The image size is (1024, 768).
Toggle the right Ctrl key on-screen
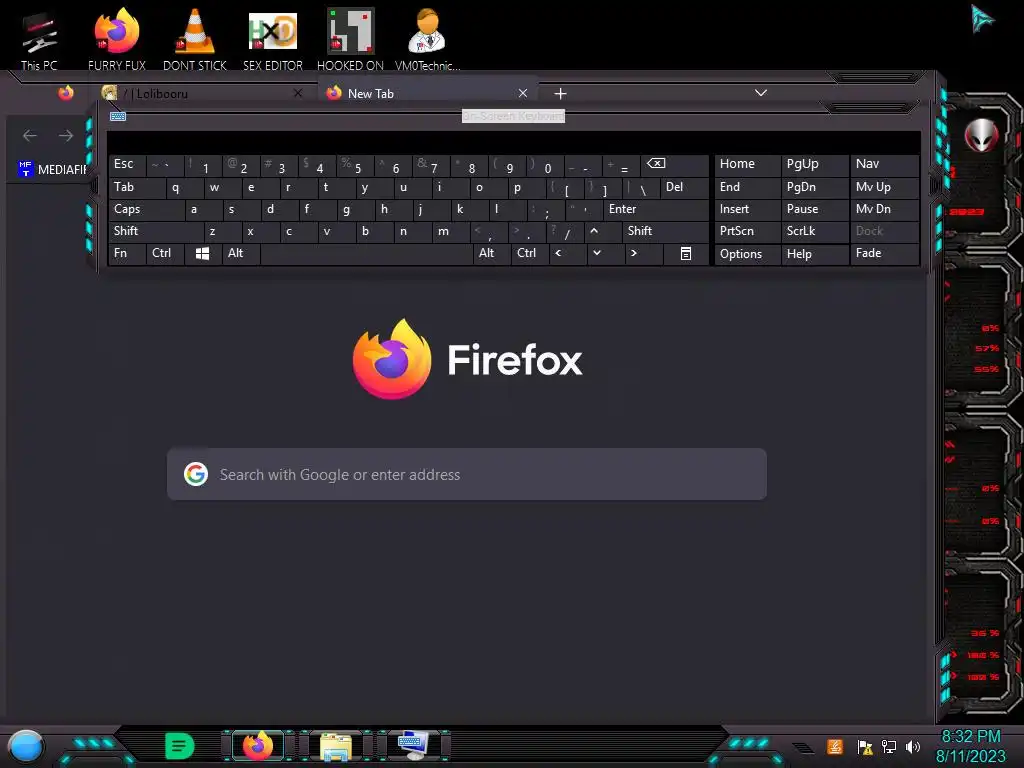(x=530, y=253)
